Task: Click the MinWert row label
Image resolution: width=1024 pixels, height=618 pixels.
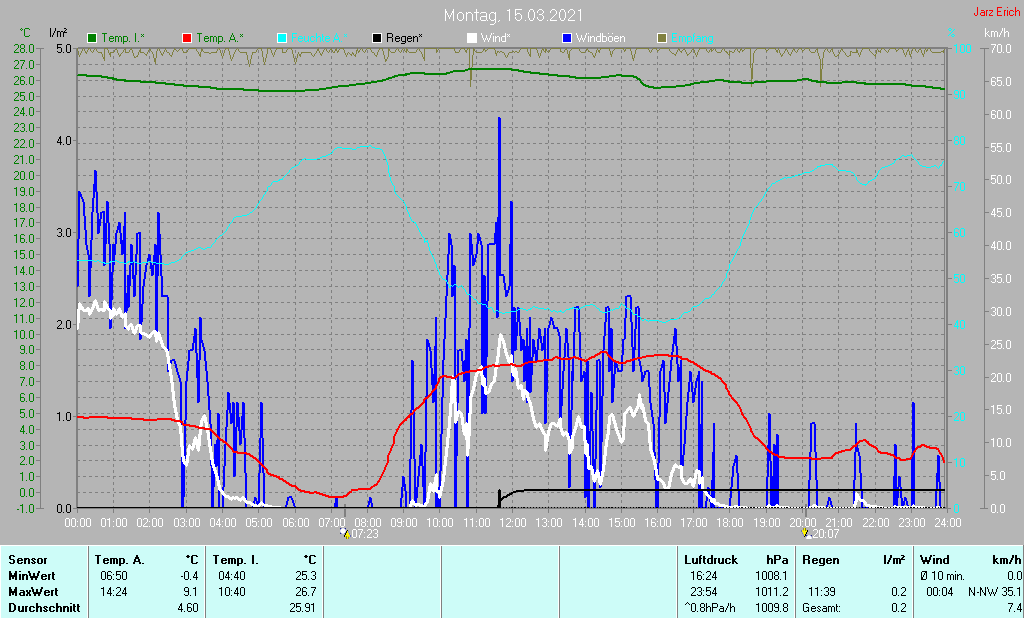Action: [32, 576]
